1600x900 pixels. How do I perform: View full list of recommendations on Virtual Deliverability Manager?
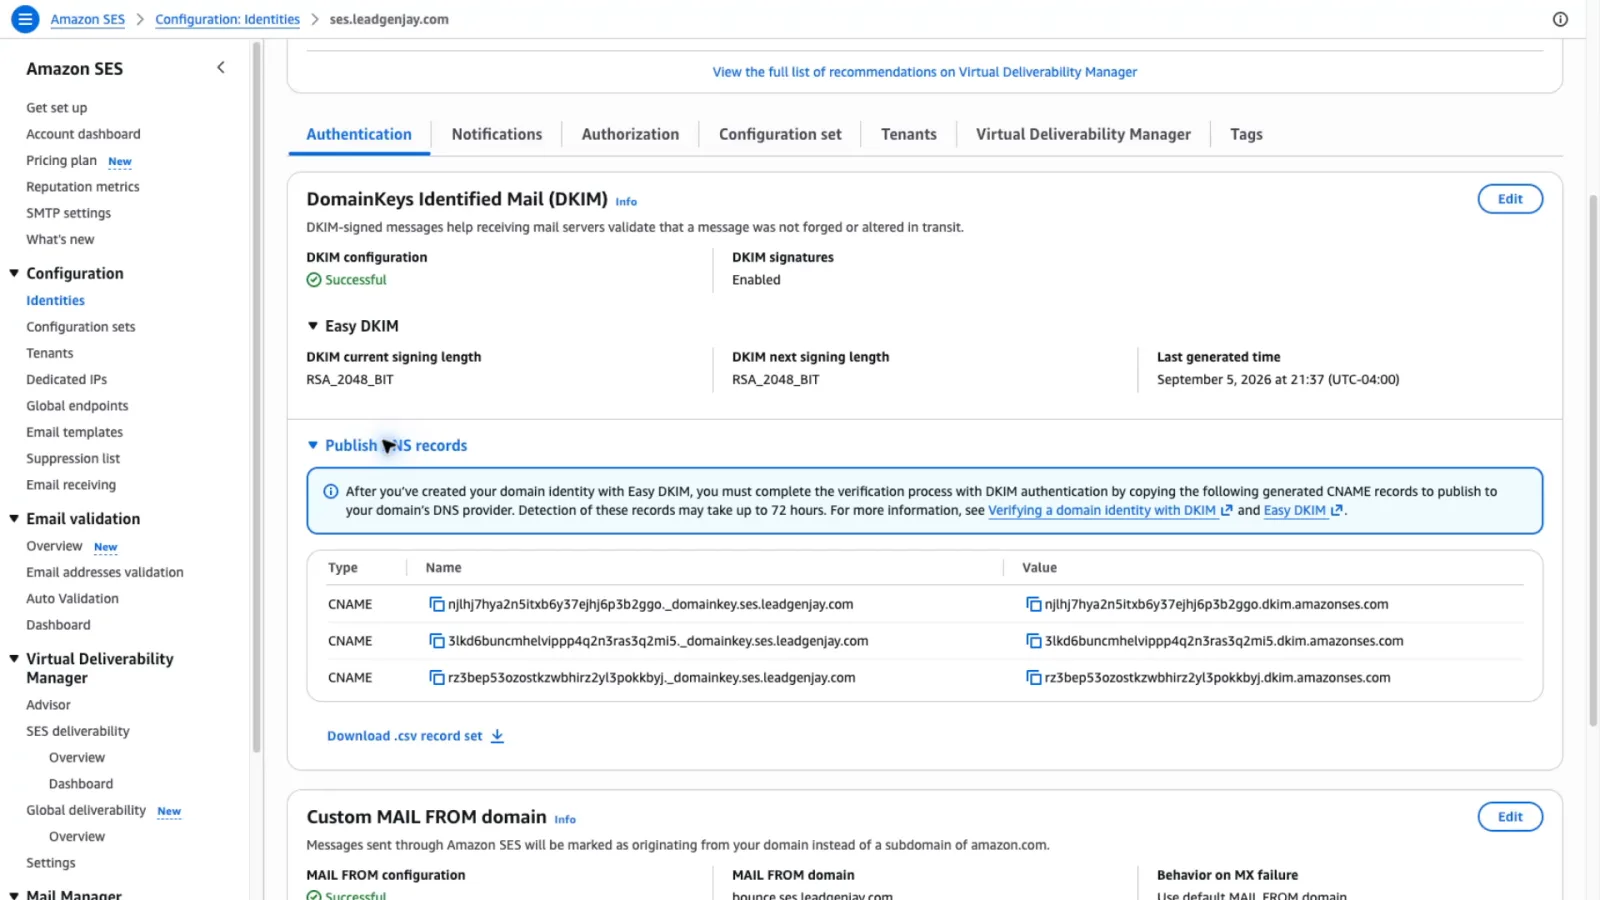(924, 72)
